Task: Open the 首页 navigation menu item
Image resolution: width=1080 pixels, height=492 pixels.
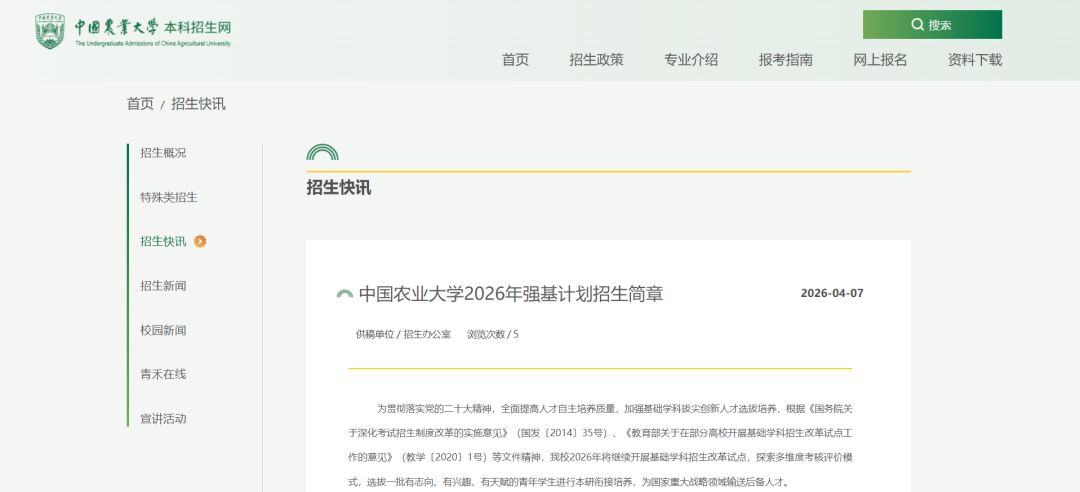Action: [x=515, y=60]
